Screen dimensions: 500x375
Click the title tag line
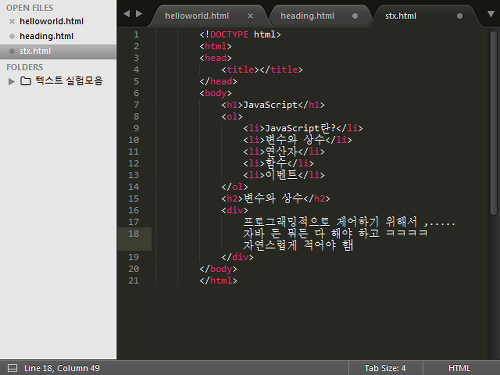point(262,70)
